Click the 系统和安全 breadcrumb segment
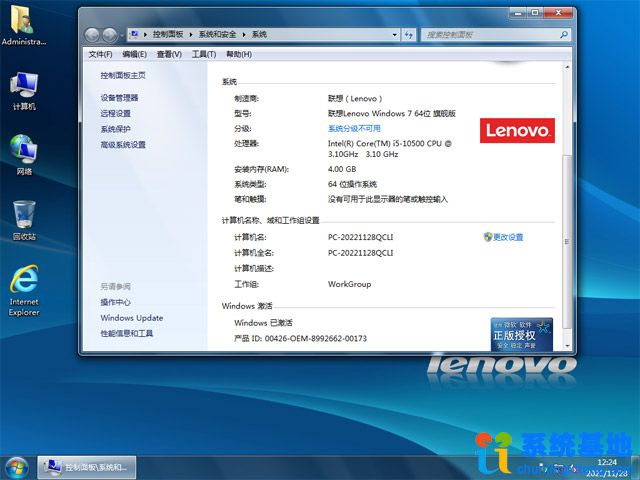Viewport: 640px width, 480px height. (217, 35)
